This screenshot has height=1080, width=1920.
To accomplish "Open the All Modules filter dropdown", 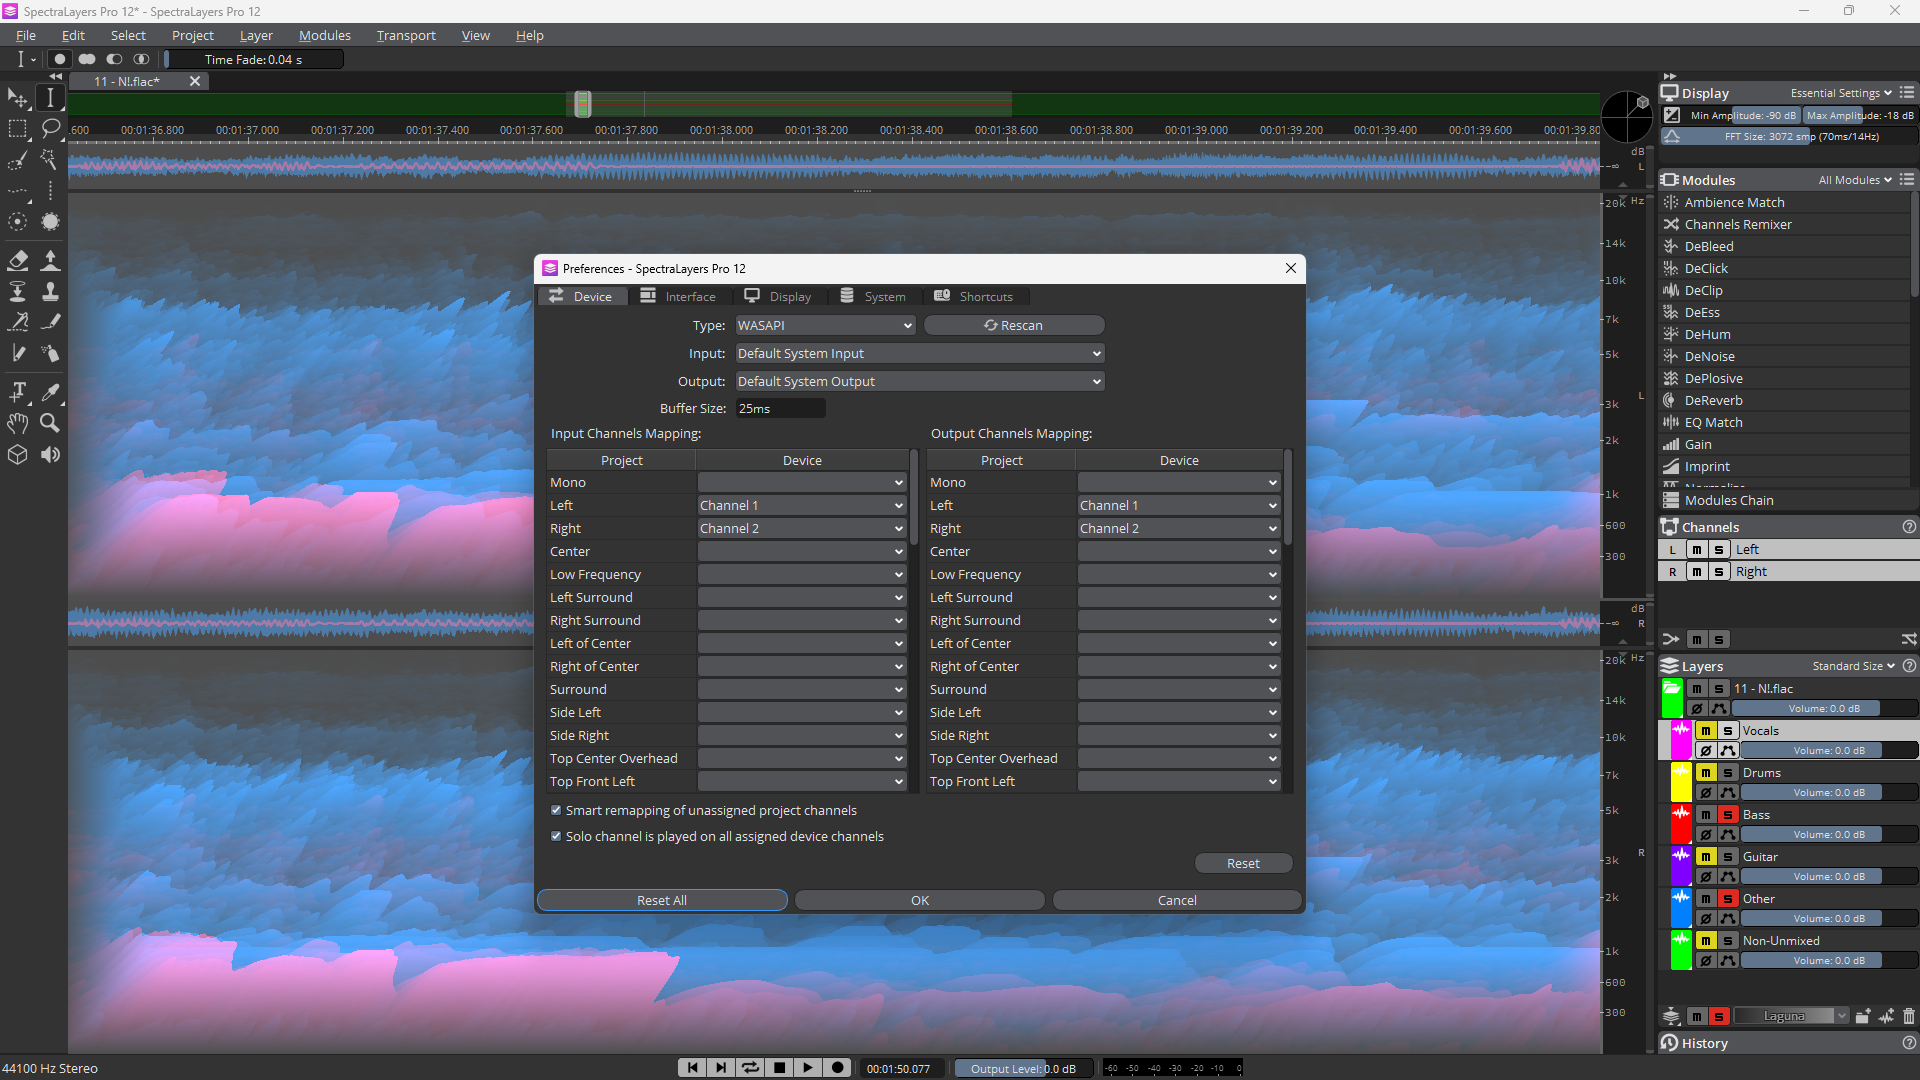I will [1855, 180].
